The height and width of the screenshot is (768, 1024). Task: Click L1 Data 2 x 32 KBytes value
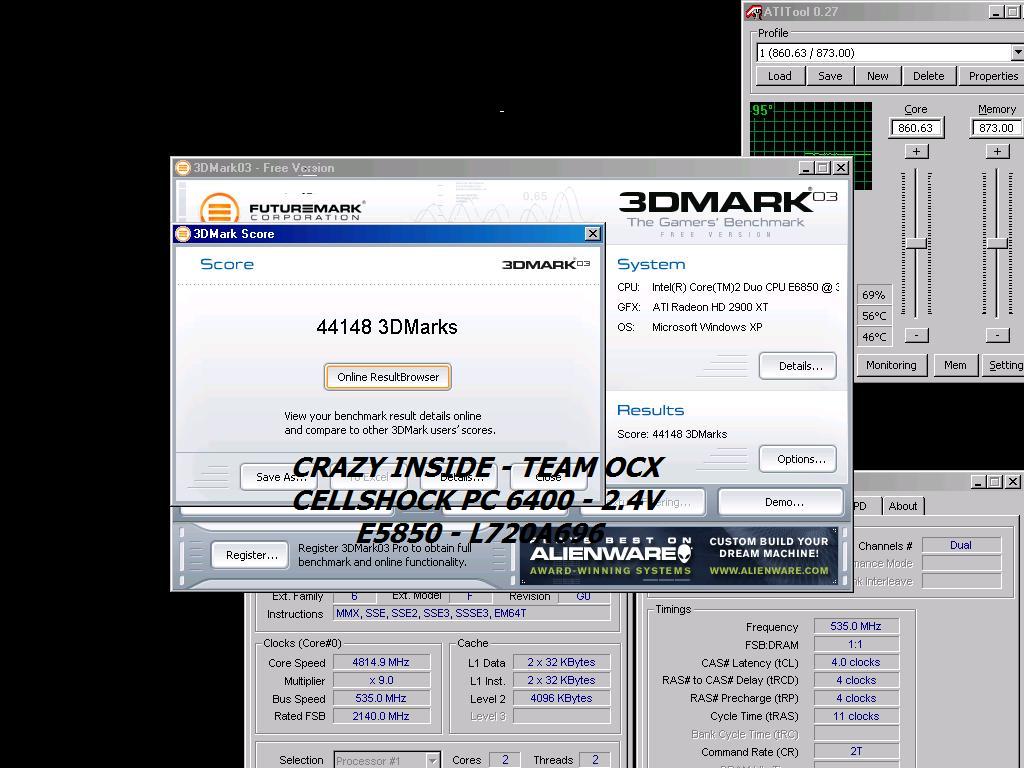(562, 662)
